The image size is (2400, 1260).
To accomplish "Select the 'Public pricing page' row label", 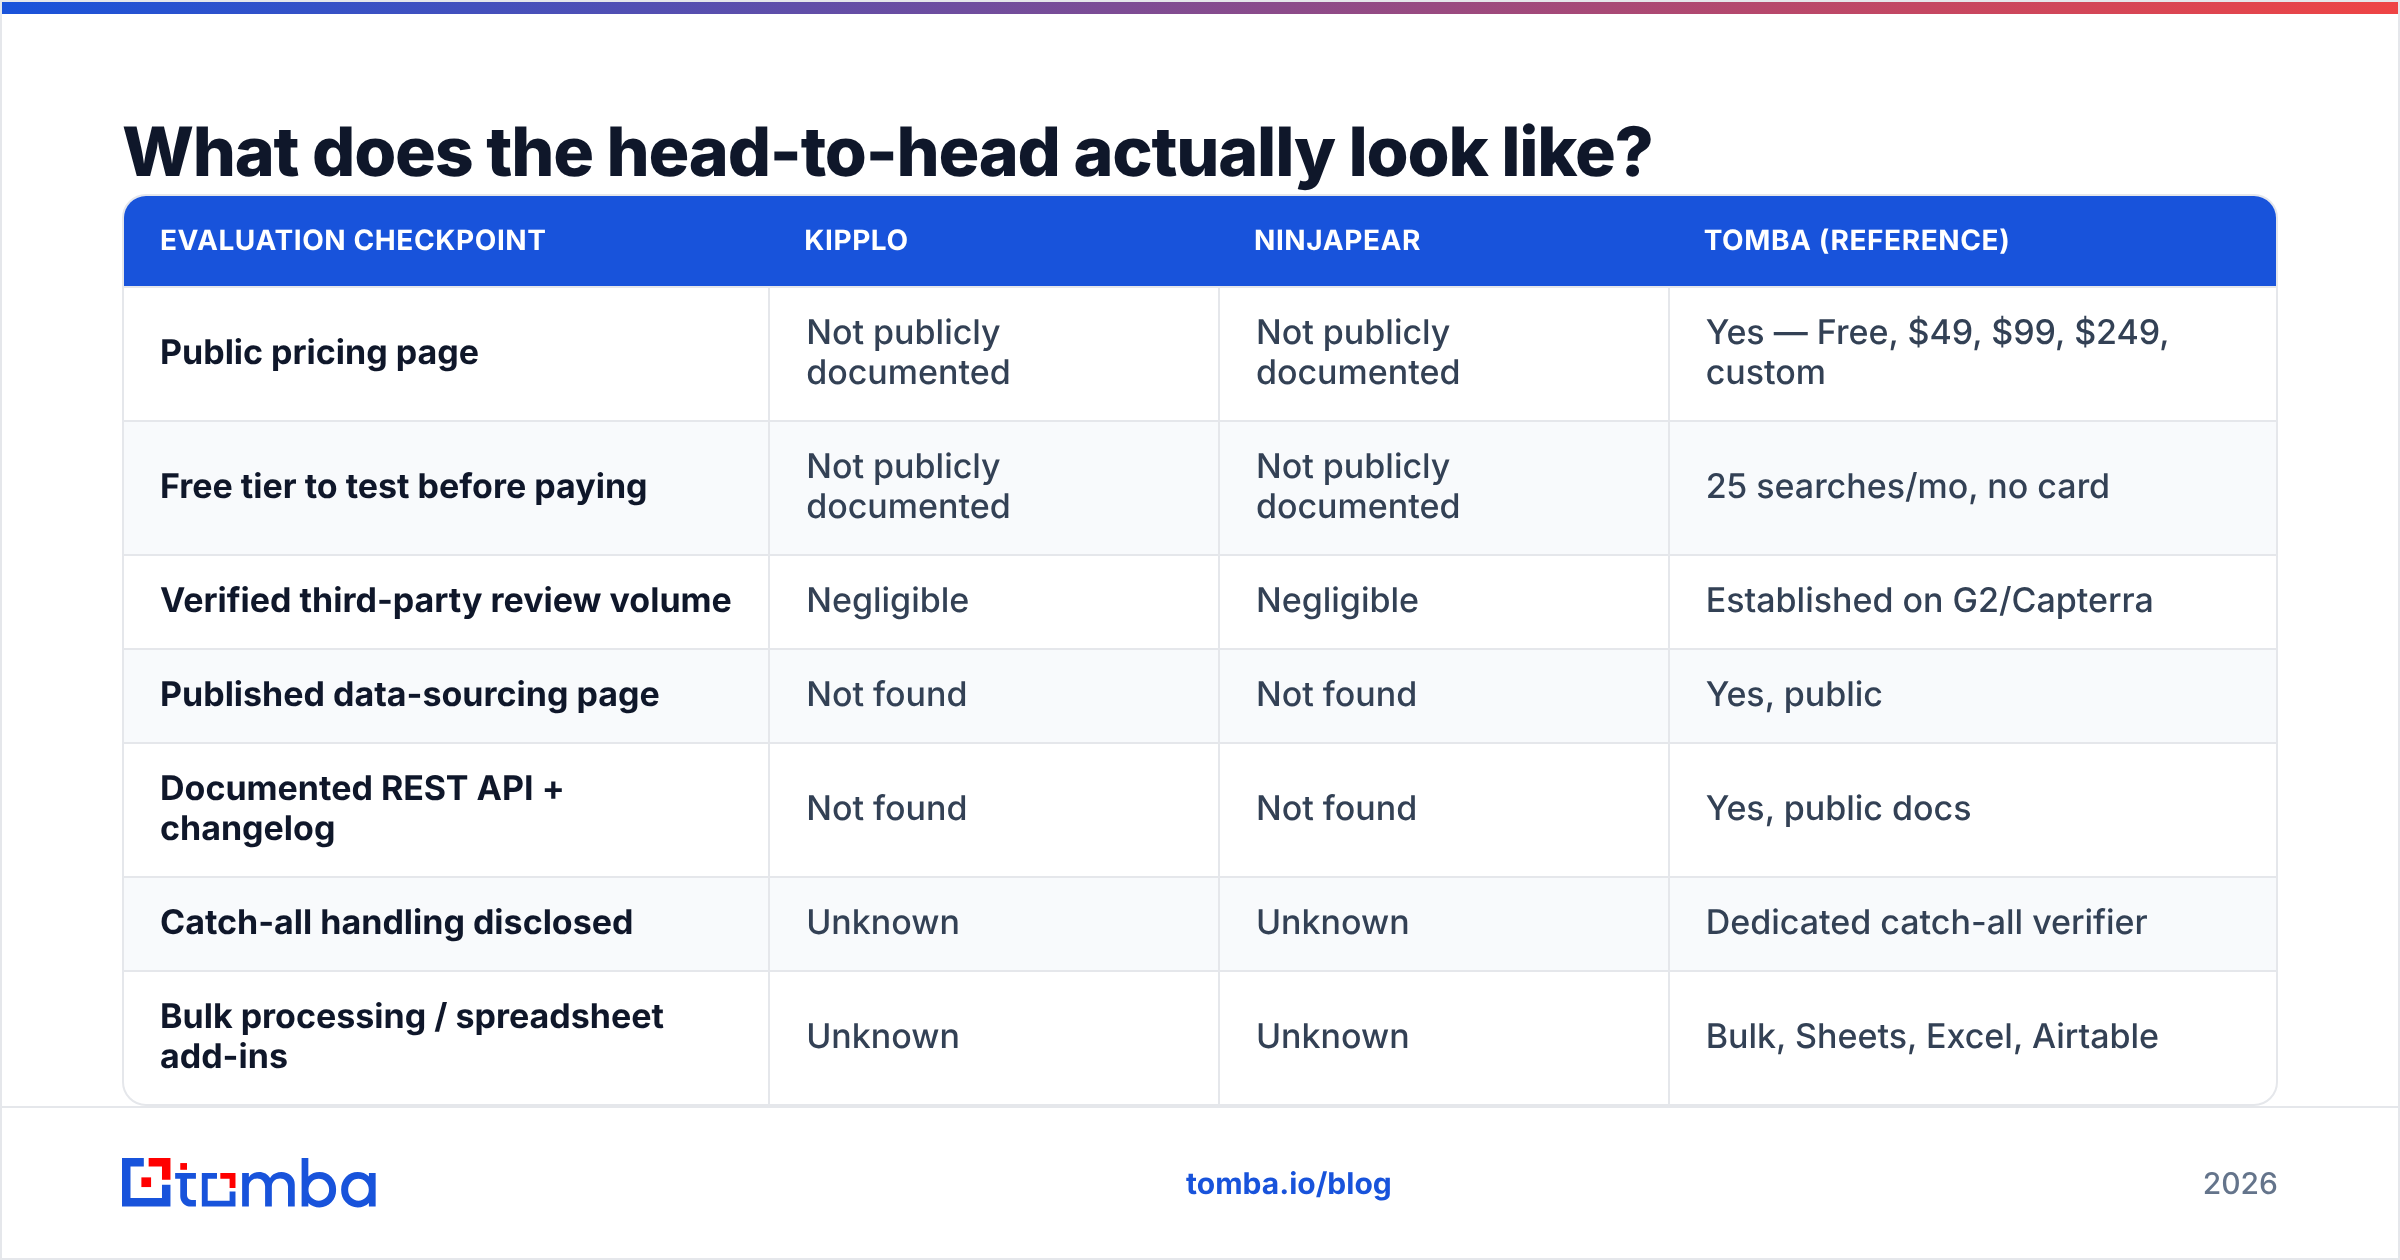I will 319,352.
